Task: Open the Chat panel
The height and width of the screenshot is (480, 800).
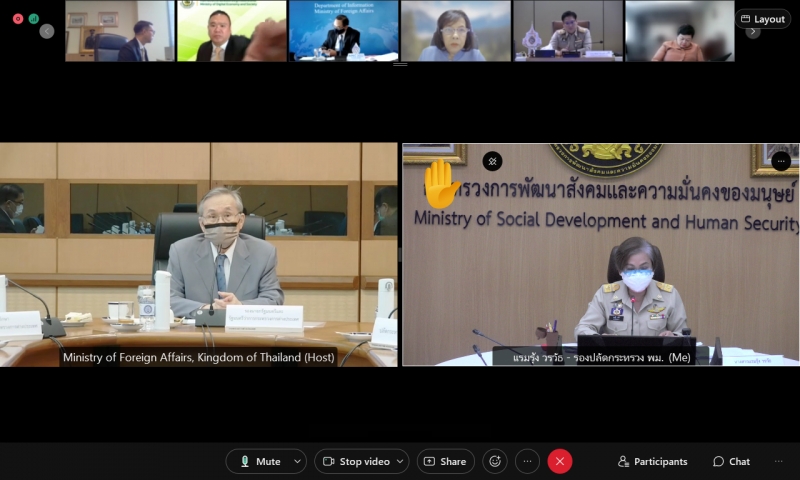Action: coord(731,461)
